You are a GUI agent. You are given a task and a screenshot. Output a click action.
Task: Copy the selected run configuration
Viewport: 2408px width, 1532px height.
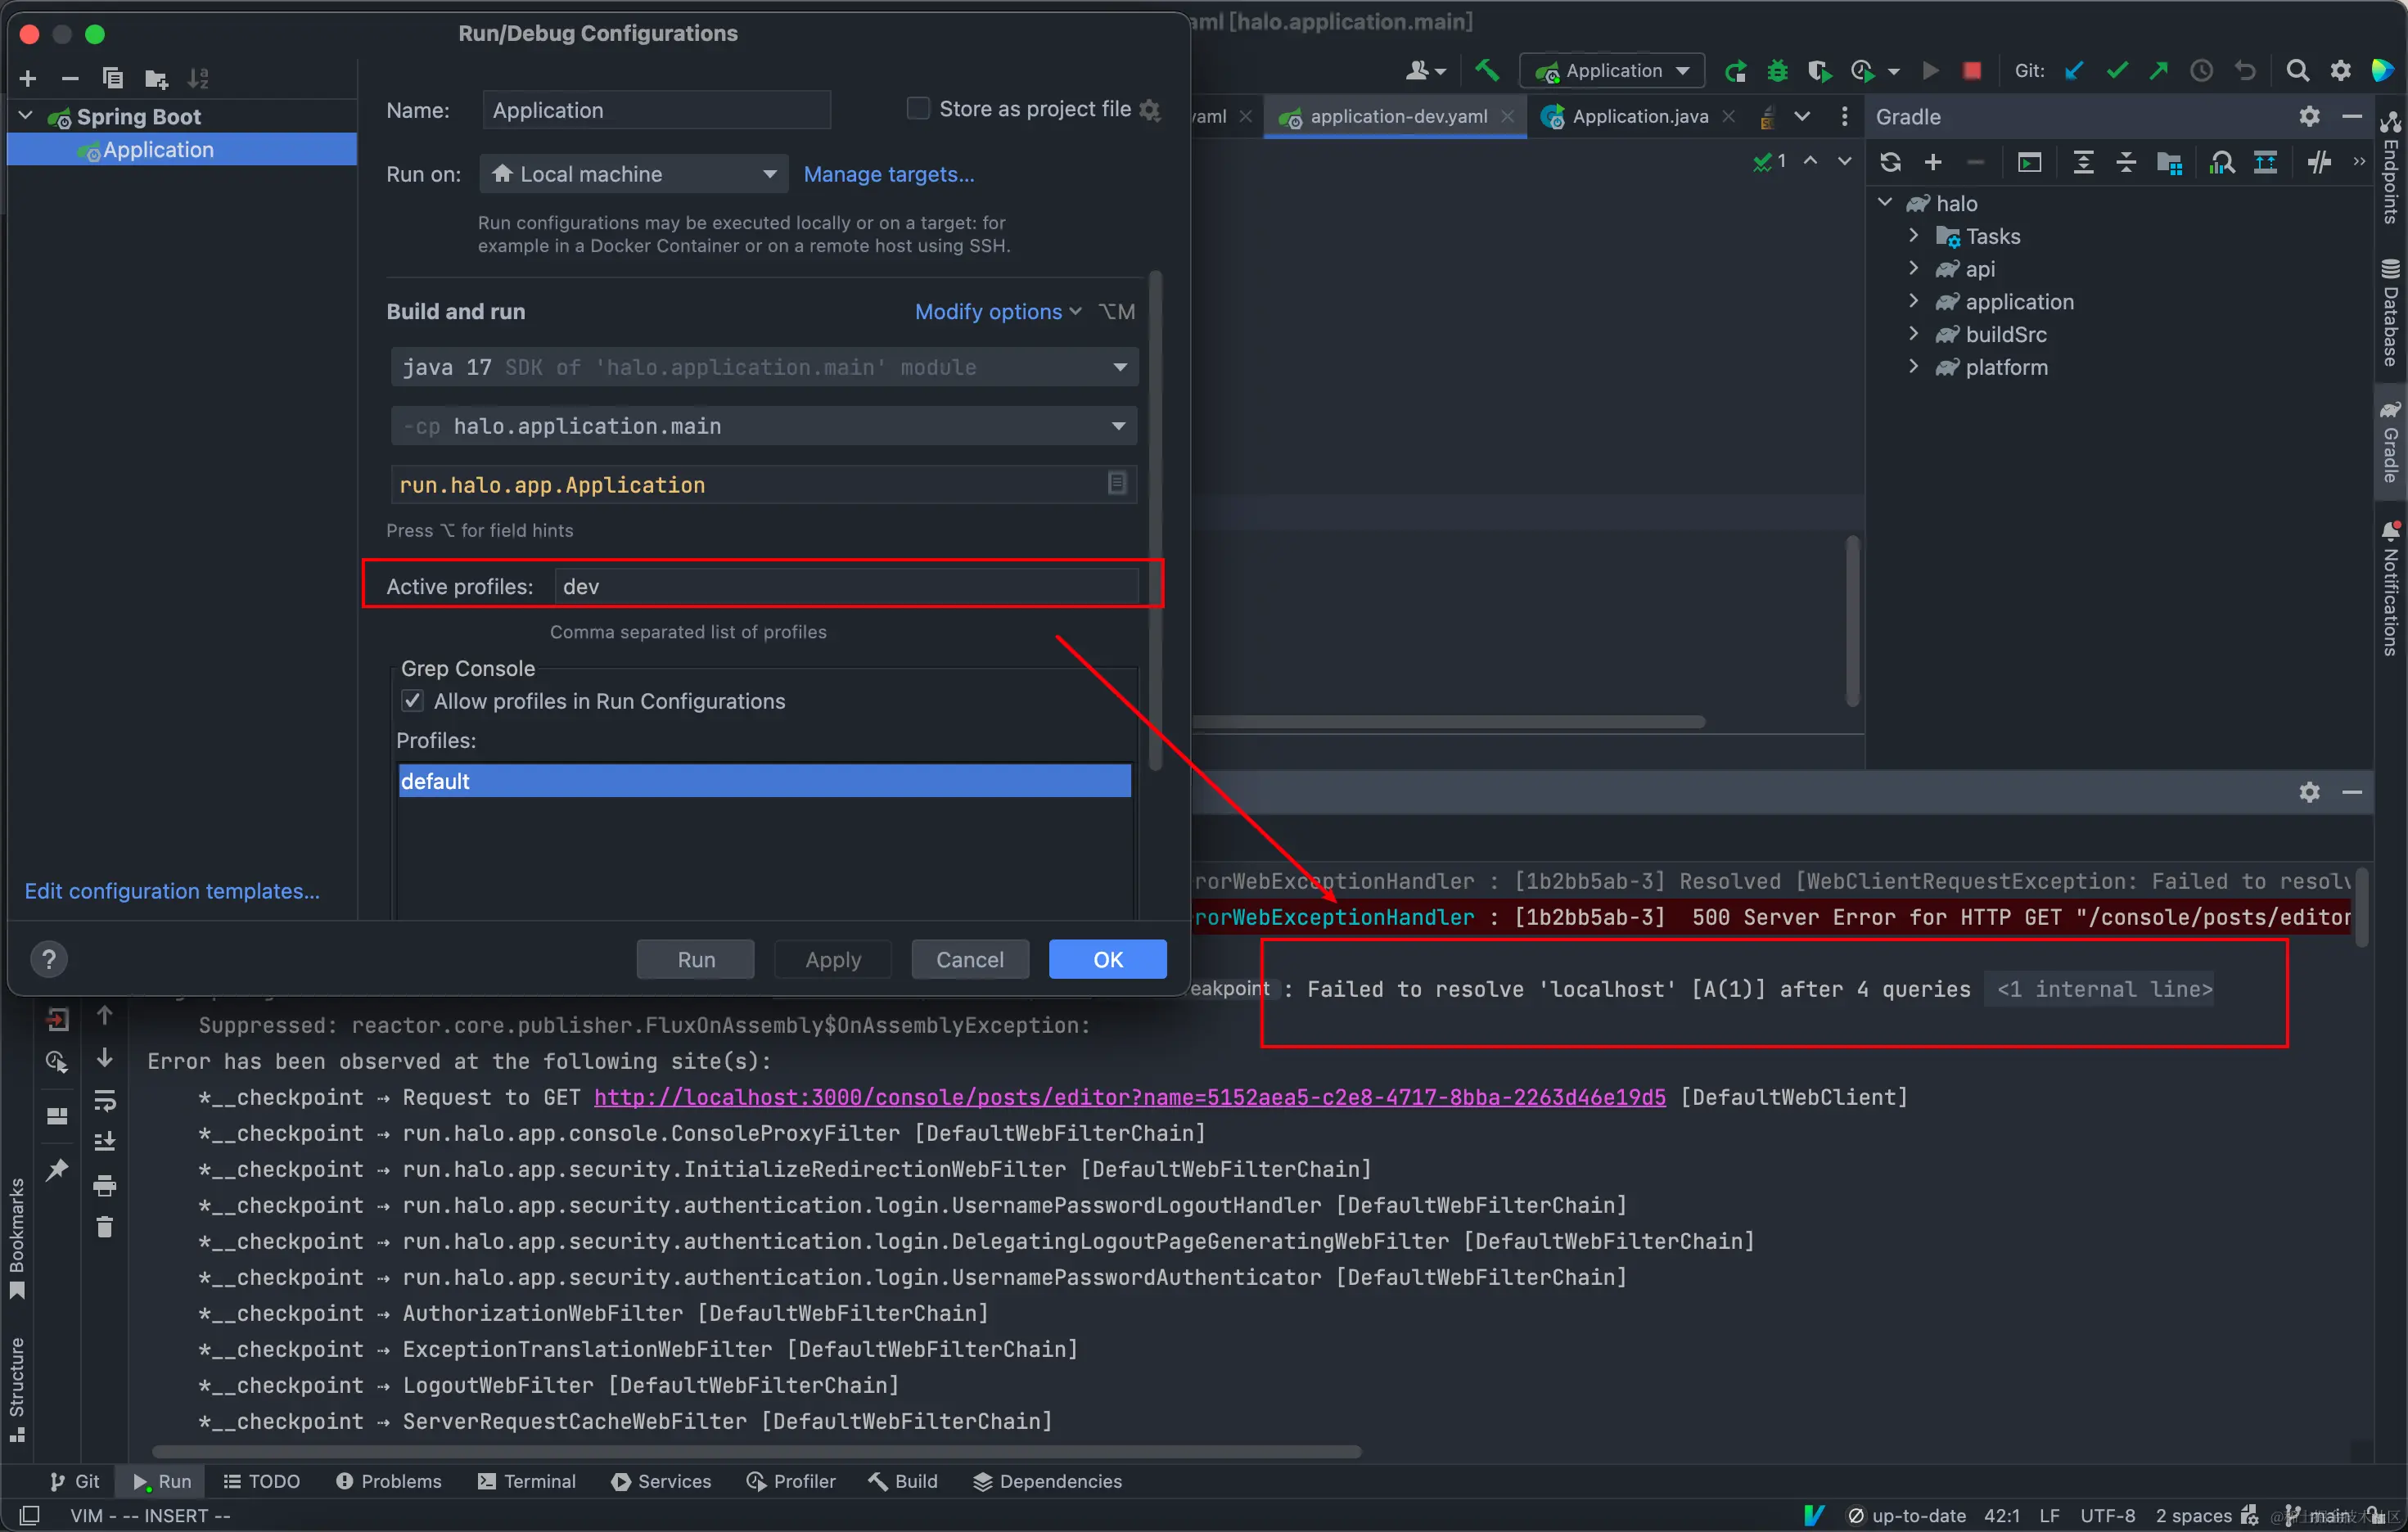[113, 78]
